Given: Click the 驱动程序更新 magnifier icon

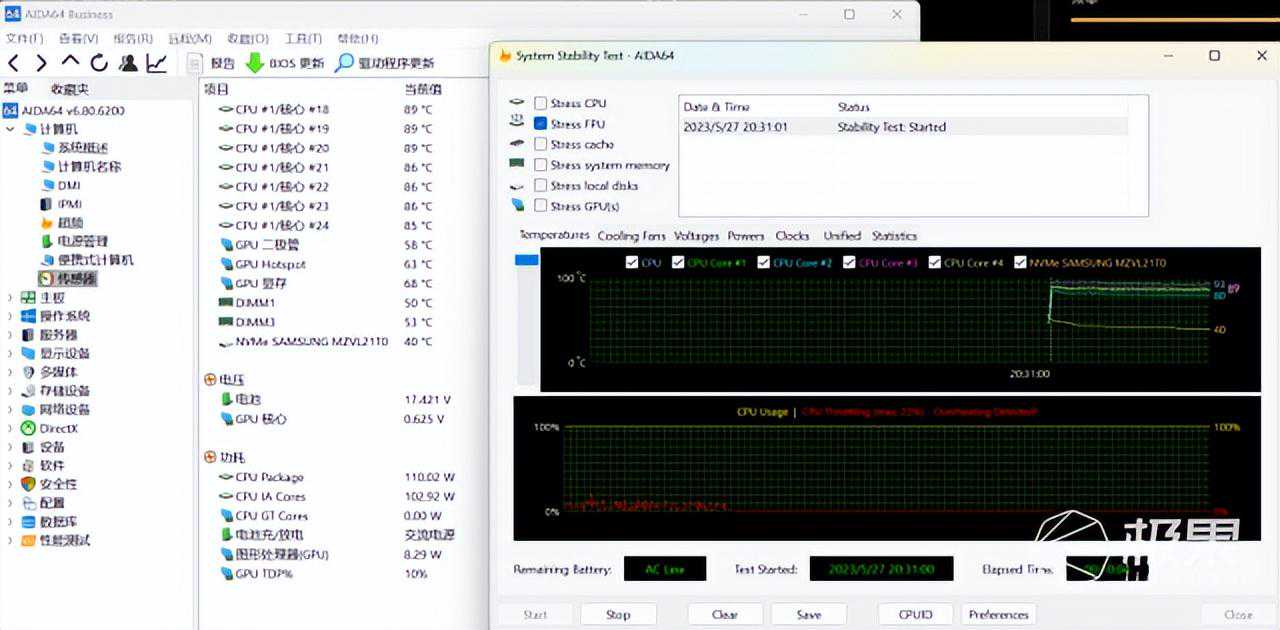Looking at the screenshot, I should (x=344, y=63).
